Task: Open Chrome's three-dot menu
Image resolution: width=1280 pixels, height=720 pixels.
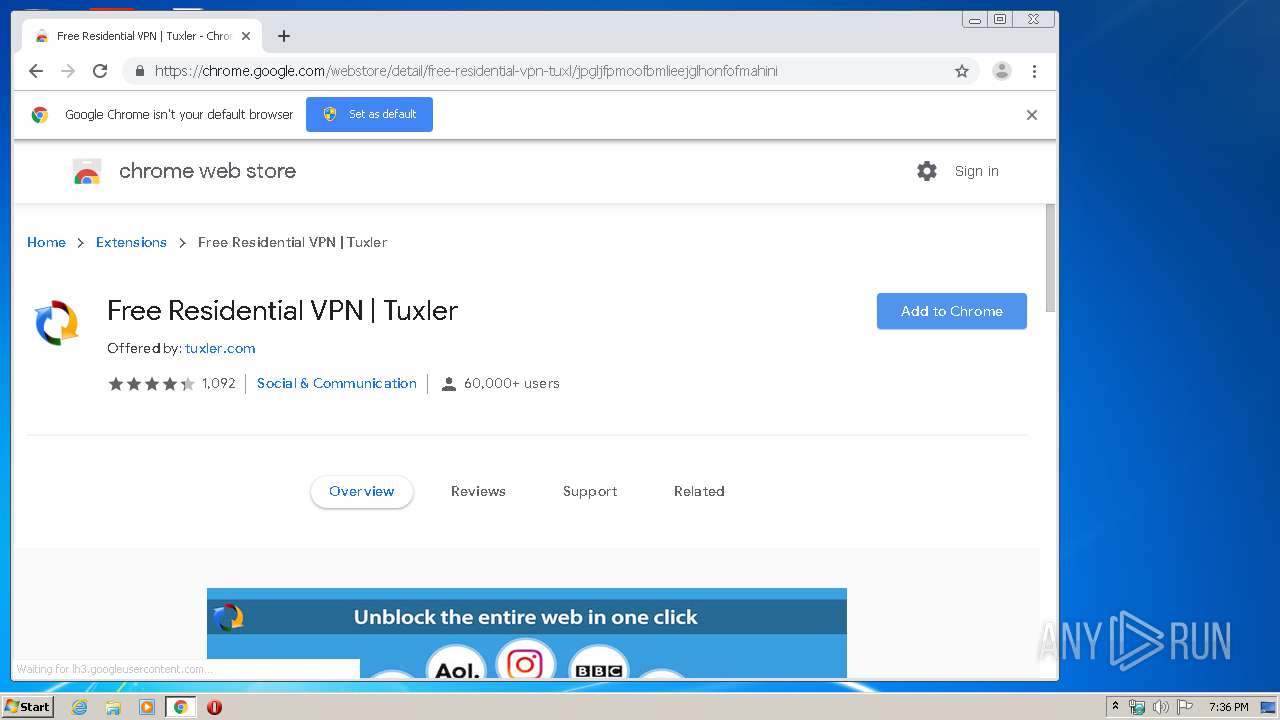Action: [x=1034, y=71]
